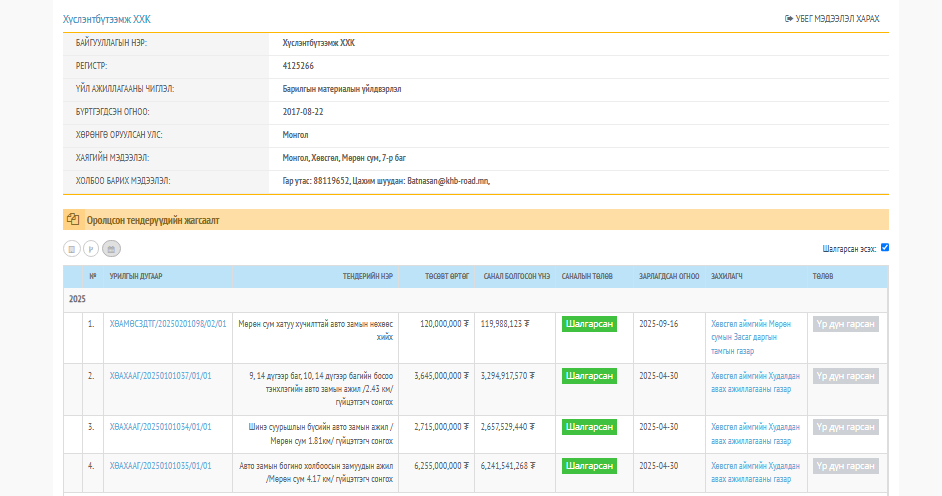This screenshot has height=496, width=942.
Task: Open tender ХӨАХААГ/20250101034/01/01 link
Action: 160,427
